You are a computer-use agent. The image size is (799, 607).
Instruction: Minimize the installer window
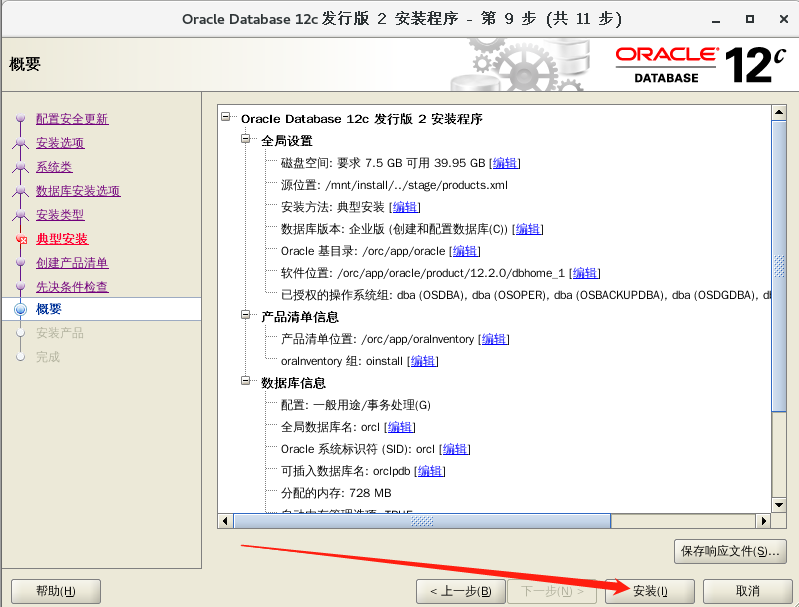tap(716, 19)
